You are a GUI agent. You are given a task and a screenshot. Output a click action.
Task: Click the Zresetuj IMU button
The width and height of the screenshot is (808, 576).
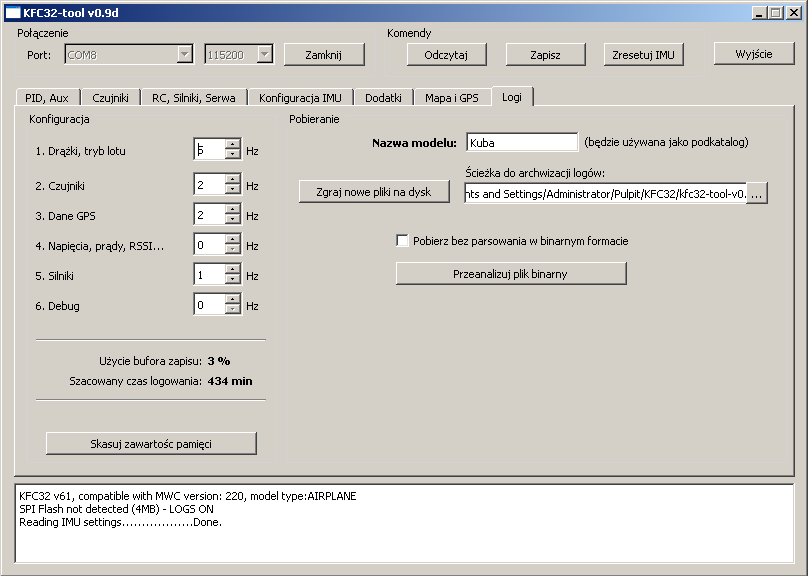pos(644,55)
